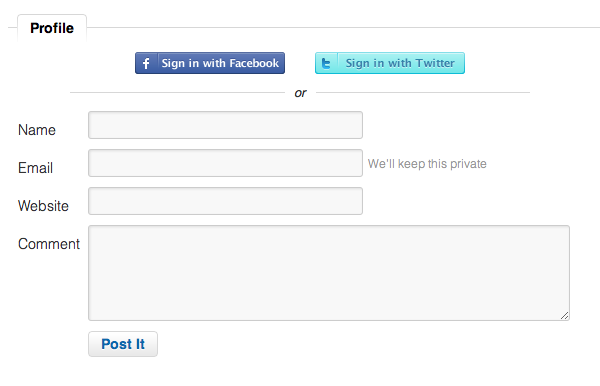The image size is (600, 386).
Task: Click the Facebook 'f' logo icon
Action: (146, 63)
